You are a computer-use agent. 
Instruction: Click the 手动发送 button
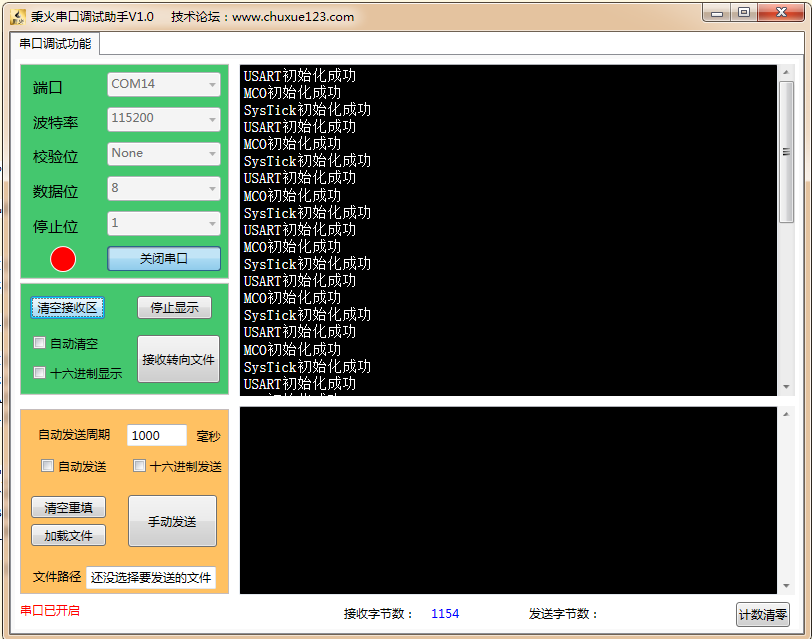point(172,521)
